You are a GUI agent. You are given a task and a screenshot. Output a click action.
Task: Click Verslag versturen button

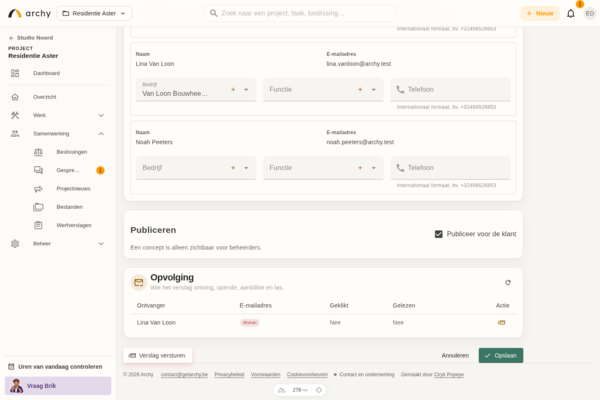coord(157,355)
